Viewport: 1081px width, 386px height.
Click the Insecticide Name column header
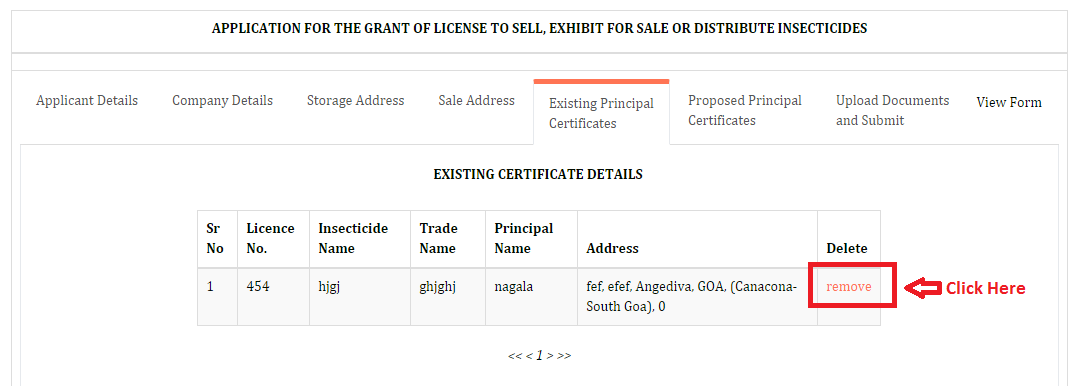353,238
